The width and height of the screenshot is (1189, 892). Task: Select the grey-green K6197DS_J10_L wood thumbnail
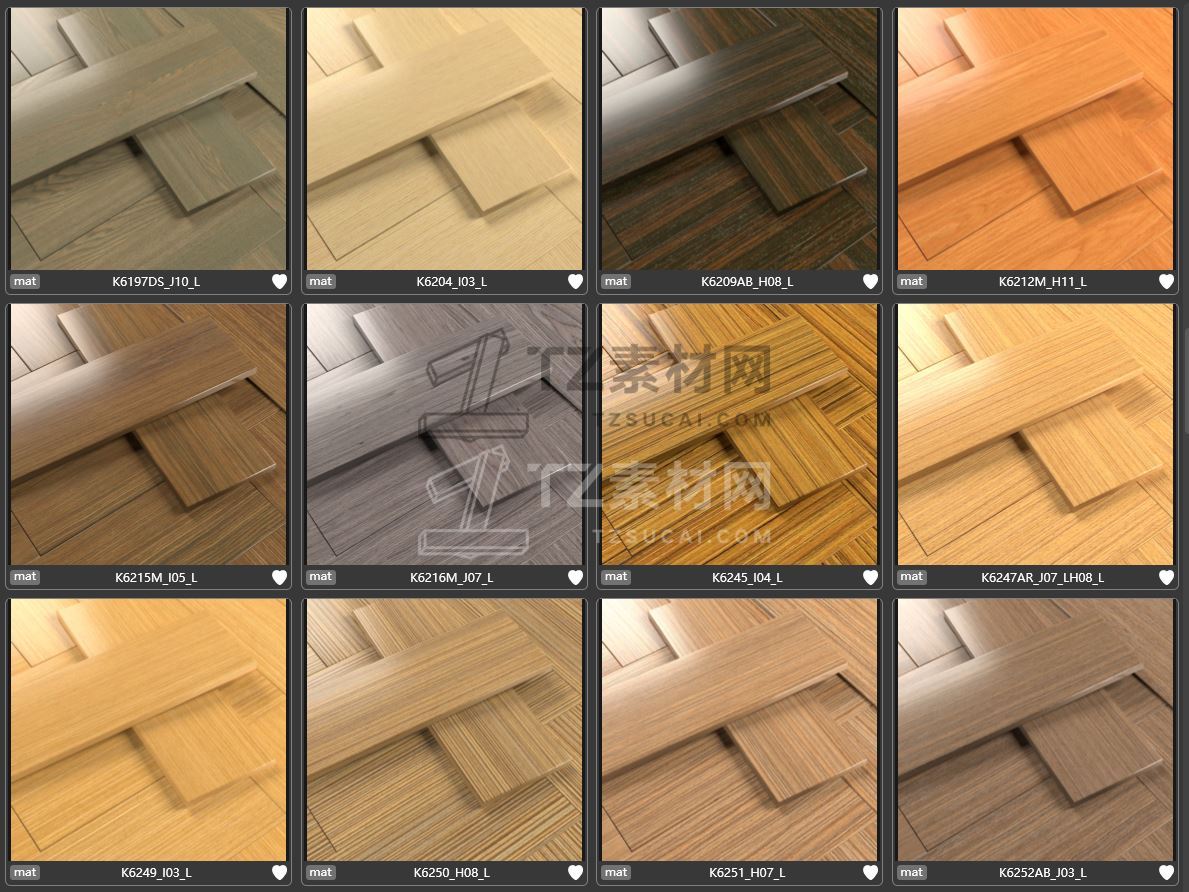coord(149,139)
